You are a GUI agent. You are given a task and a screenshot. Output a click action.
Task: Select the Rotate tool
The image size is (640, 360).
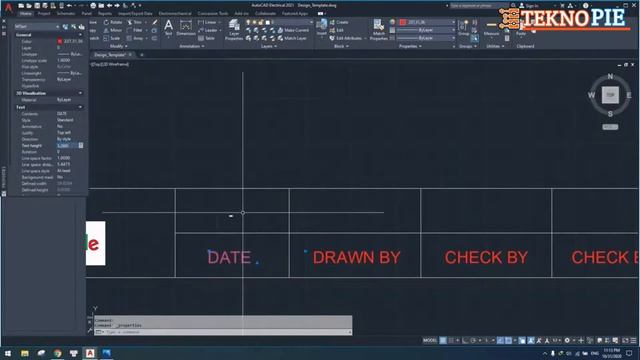click(x=113, y=22)
